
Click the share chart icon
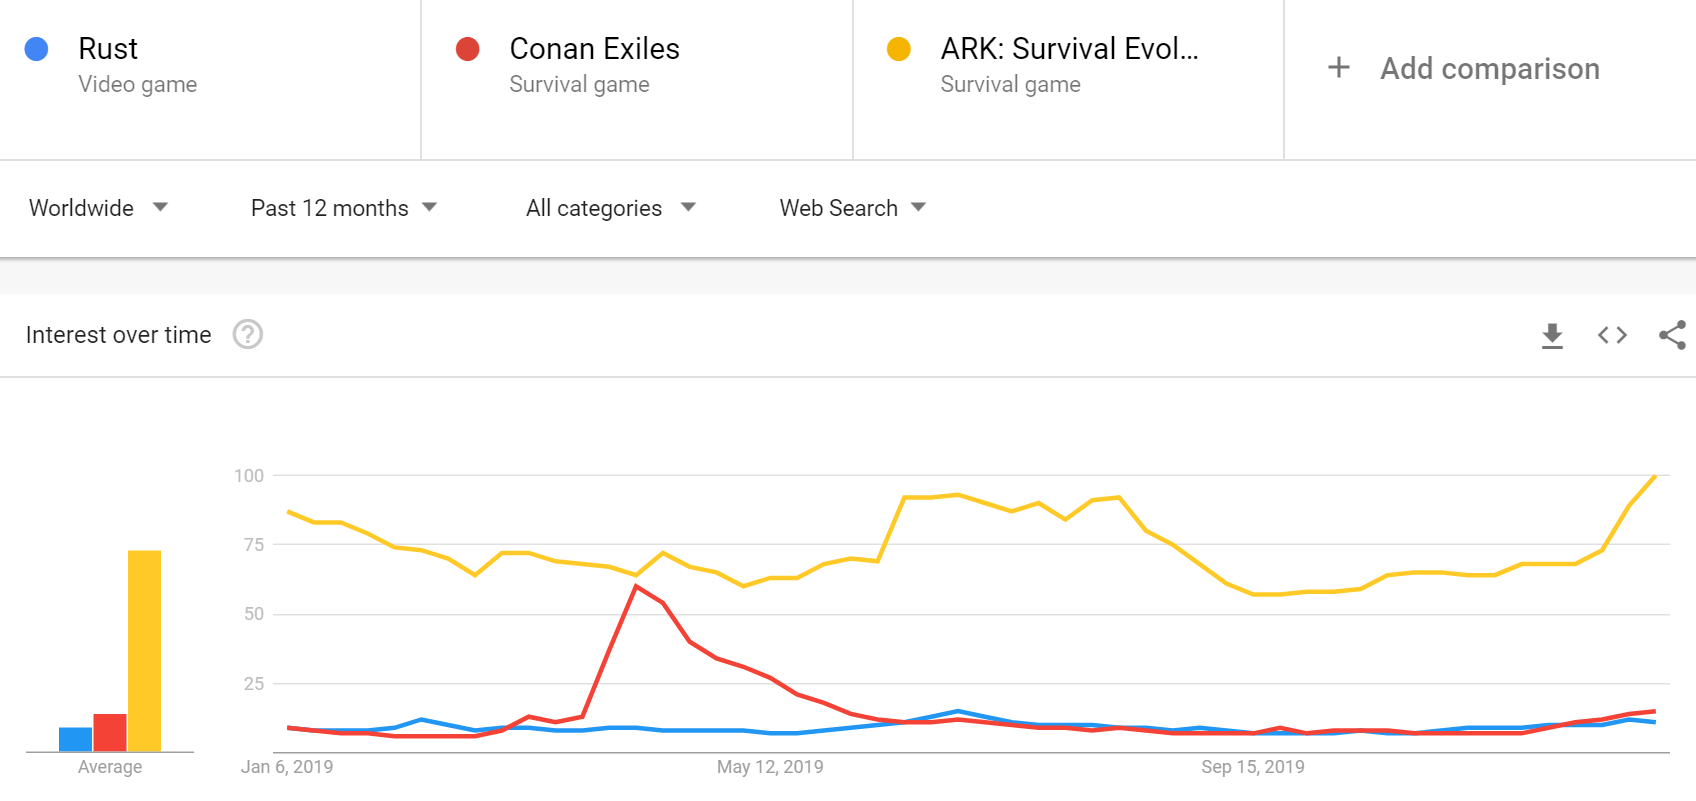(1672, 335)
